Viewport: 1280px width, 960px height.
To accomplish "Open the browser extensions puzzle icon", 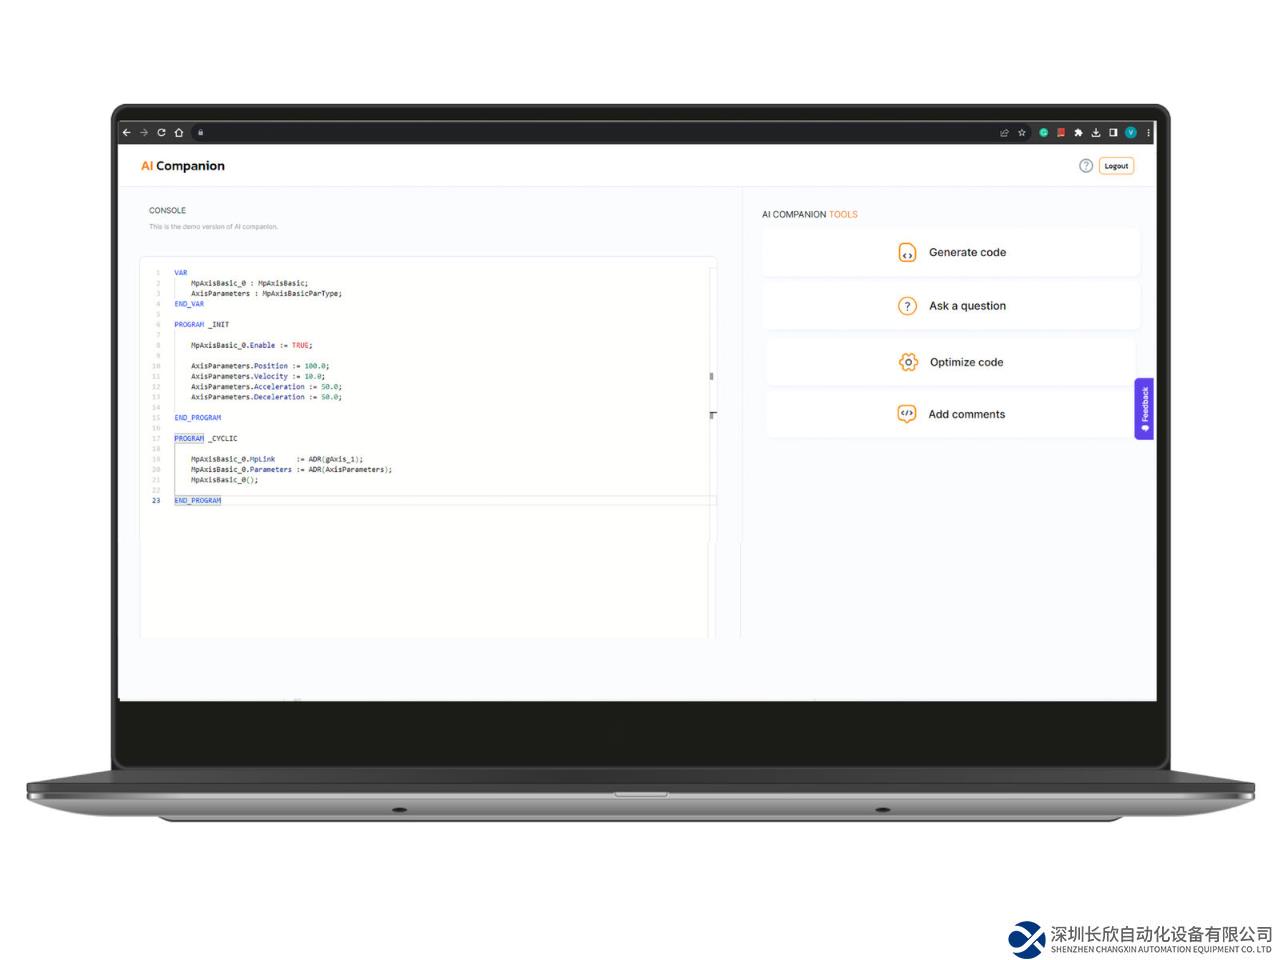I will point(1078,132).
